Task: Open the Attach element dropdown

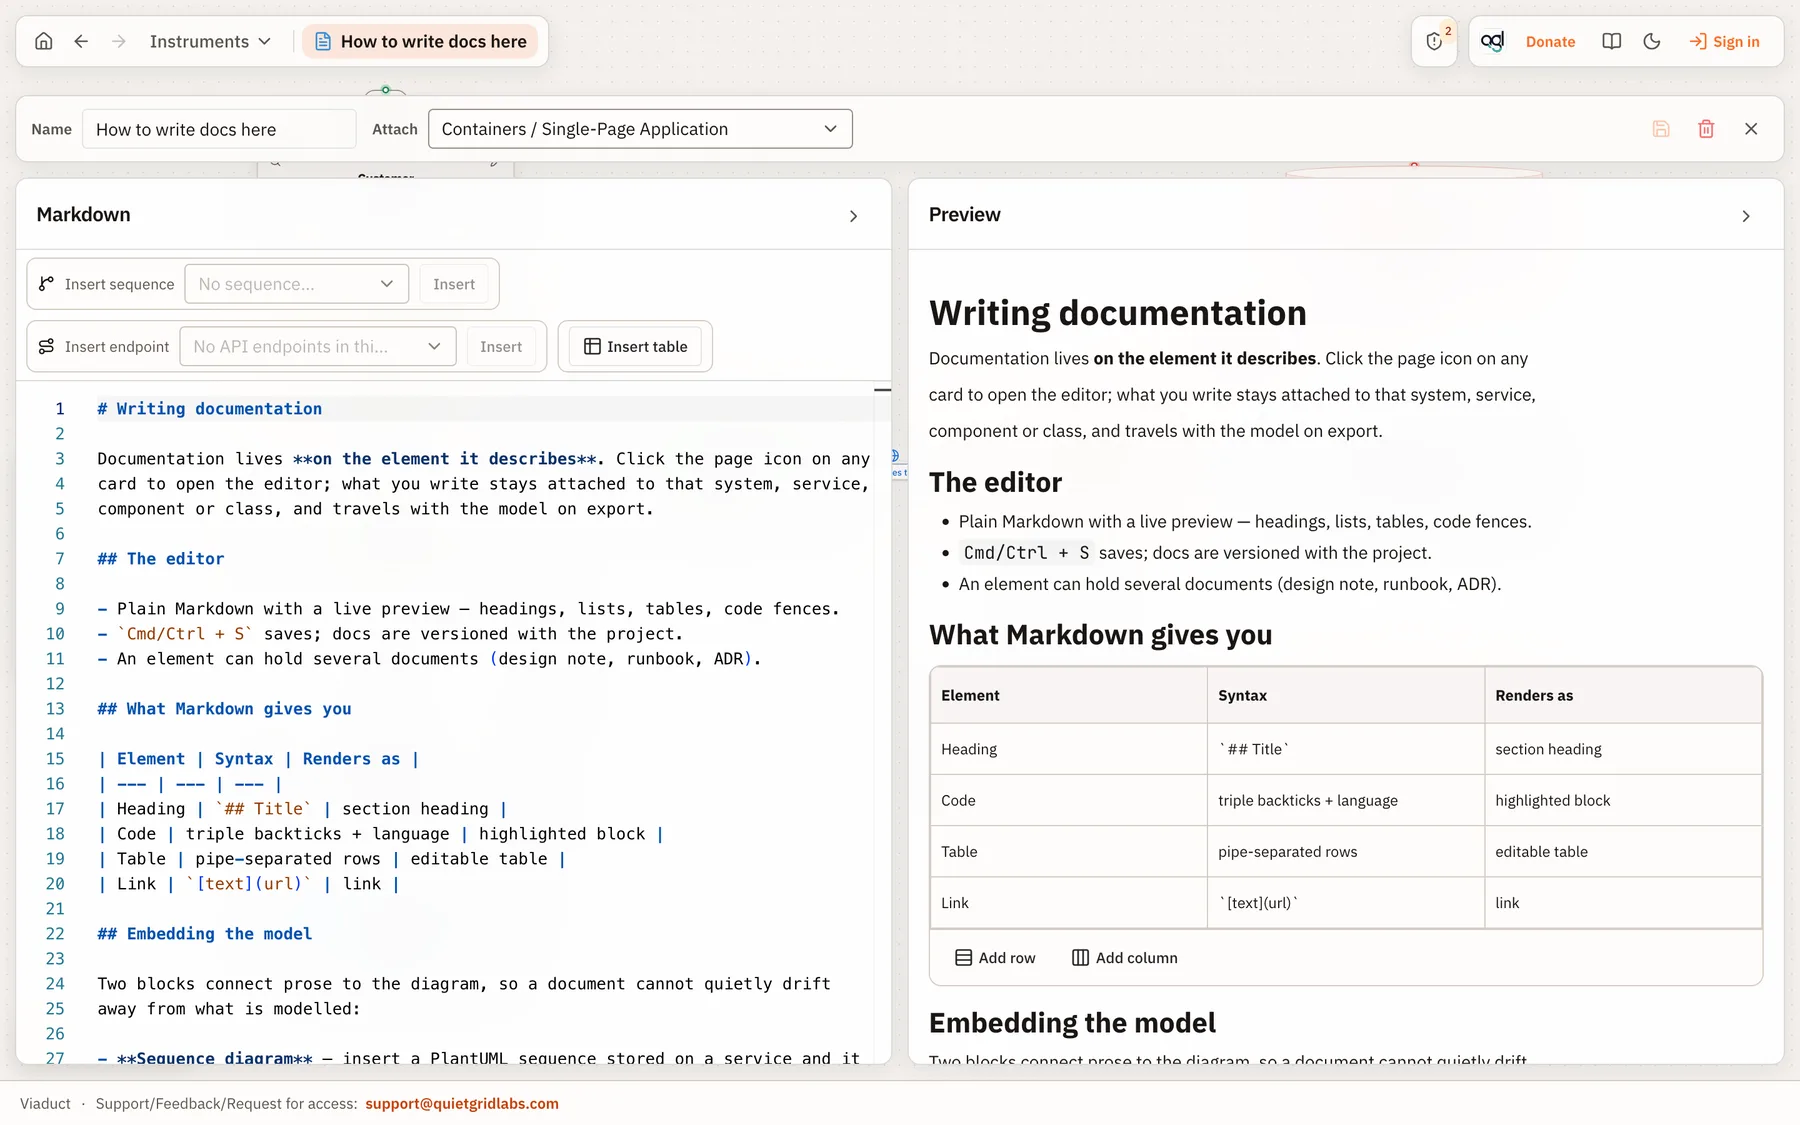Action: (640, 129)
